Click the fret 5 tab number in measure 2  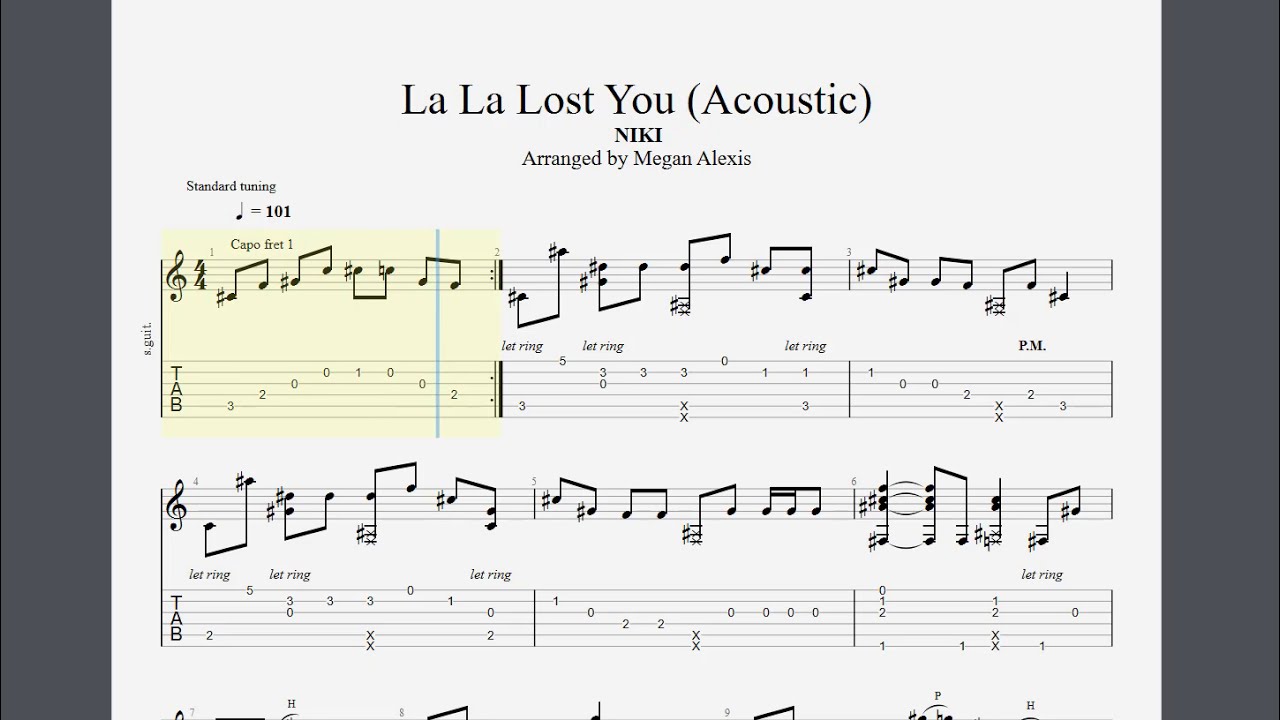(x=563, y=361)
